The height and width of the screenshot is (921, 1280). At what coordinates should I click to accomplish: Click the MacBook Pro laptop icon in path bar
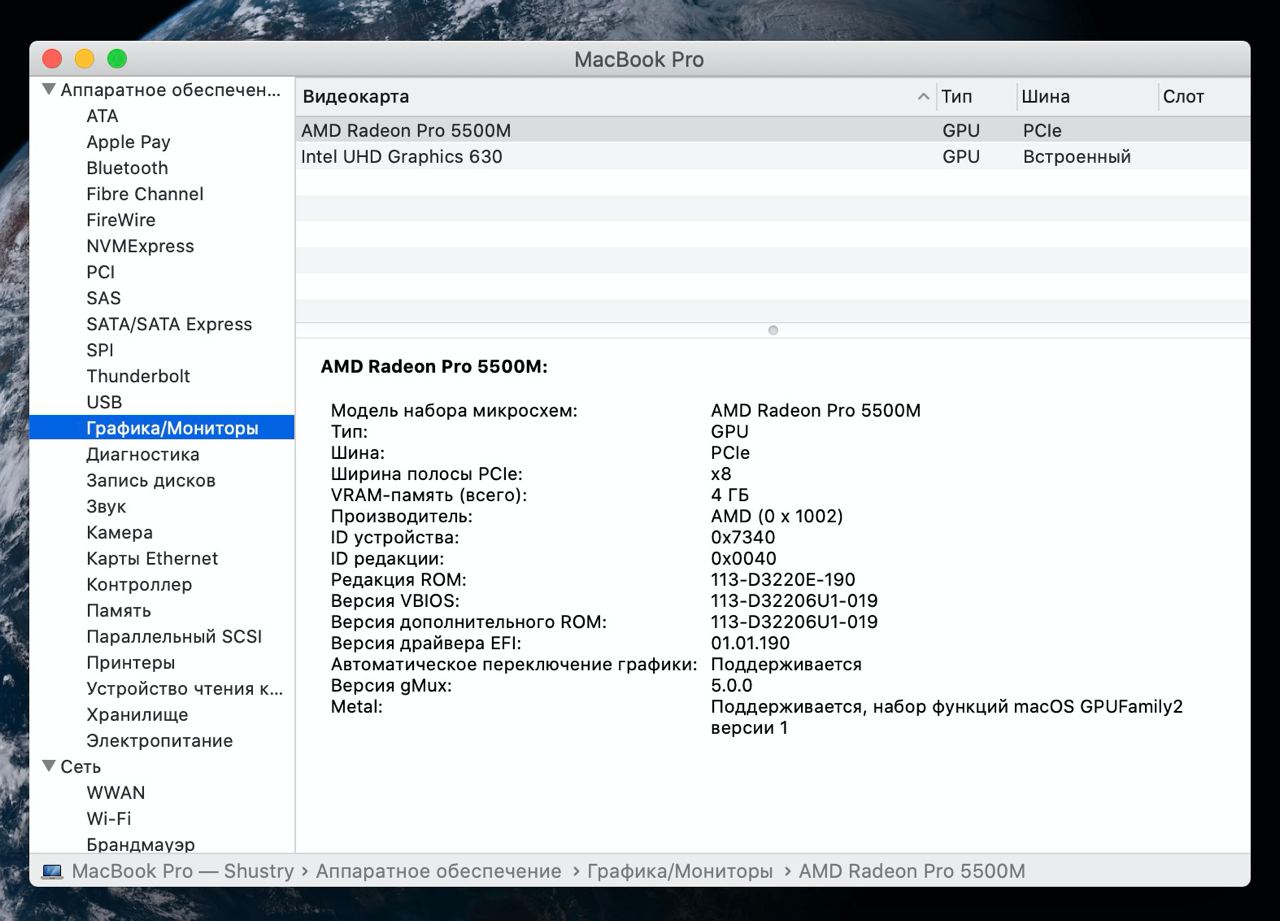[x=52, y=871]
